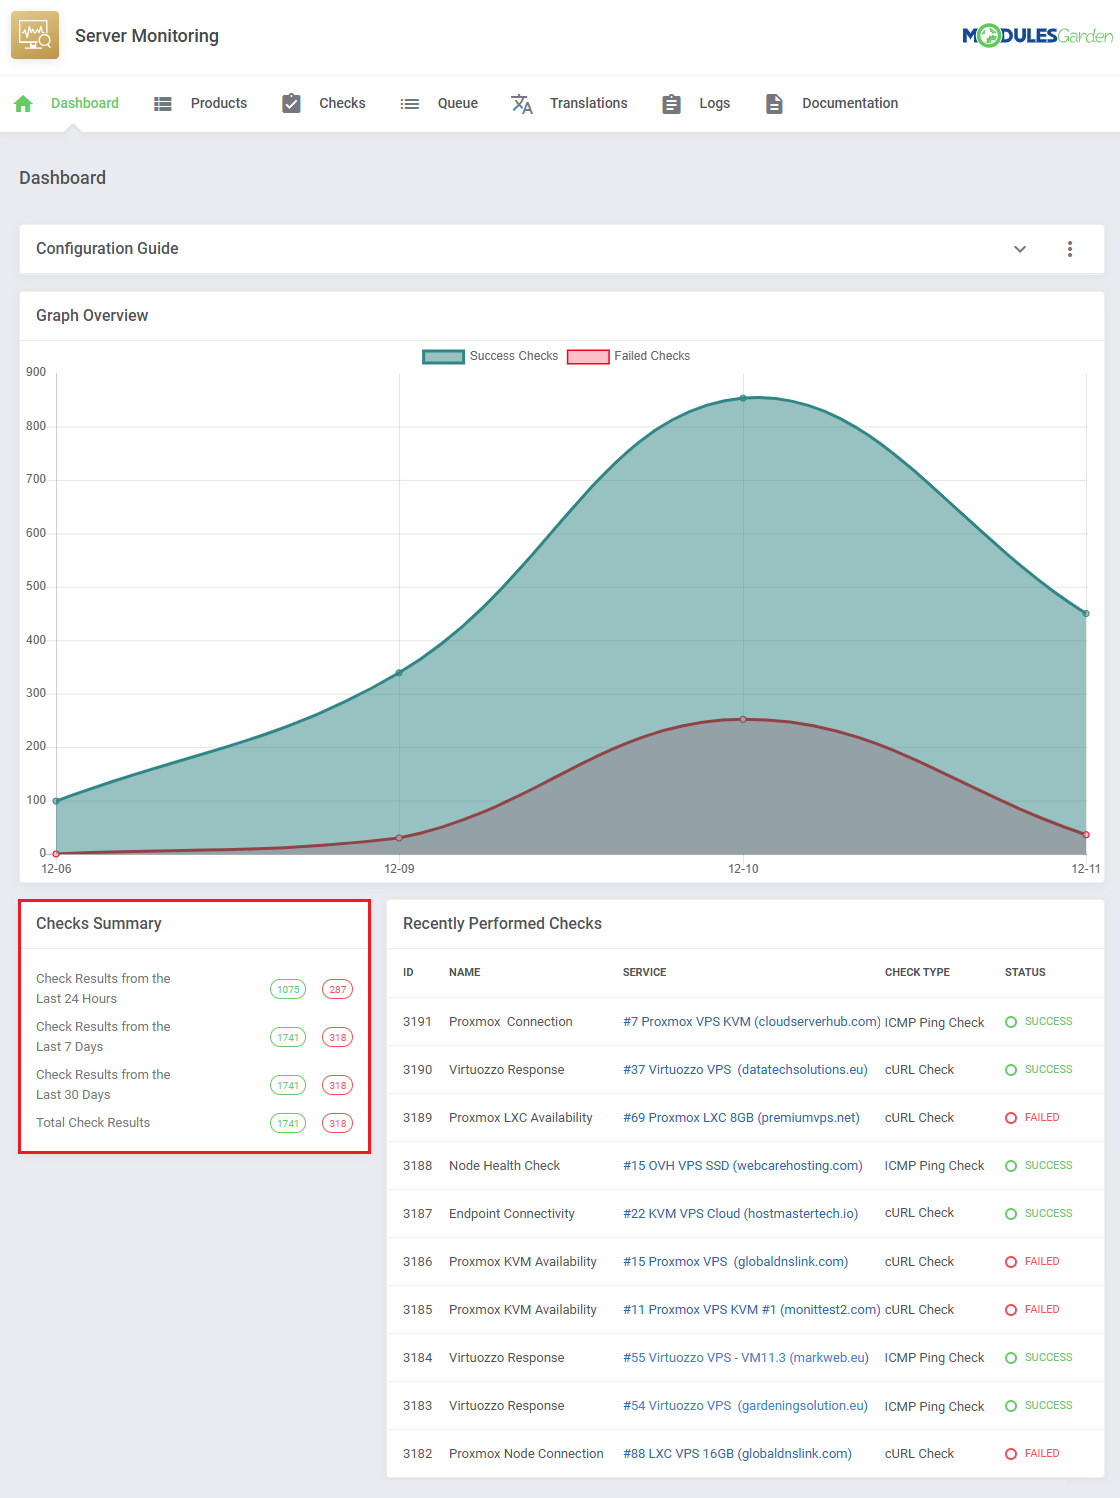Image resolution: width=1120 pixels, height=1498 pixels.
Task: Open the Logs tab
Action: pyautogui.click(x=715, y=103)
